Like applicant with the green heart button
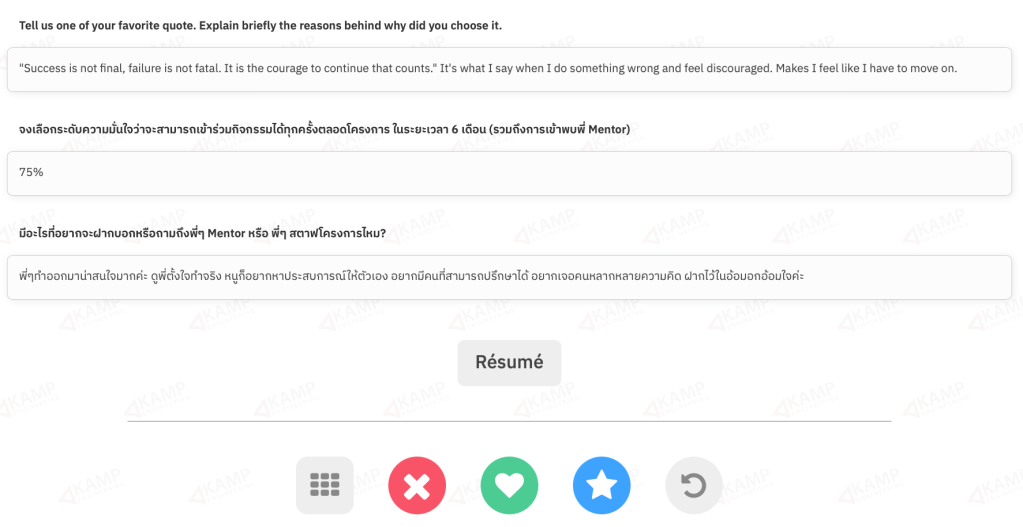This screenshot has height=527, width=1023. tap(509, 485)
